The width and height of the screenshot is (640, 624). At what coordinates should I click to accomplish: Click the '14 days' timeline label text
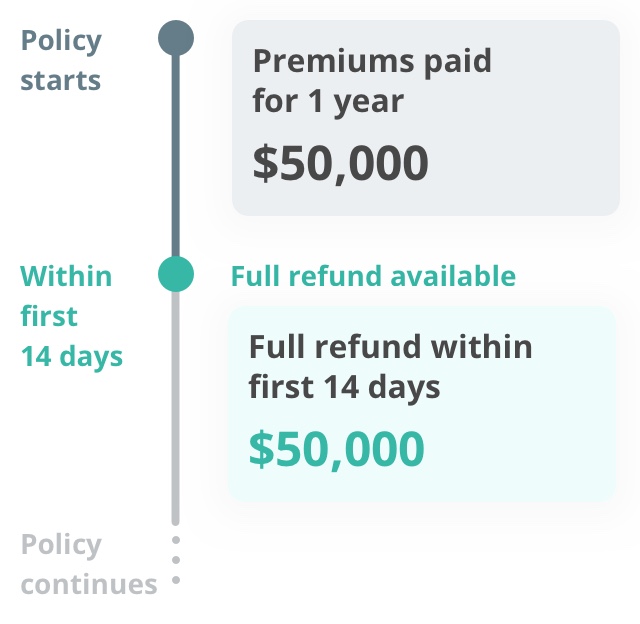71,357
